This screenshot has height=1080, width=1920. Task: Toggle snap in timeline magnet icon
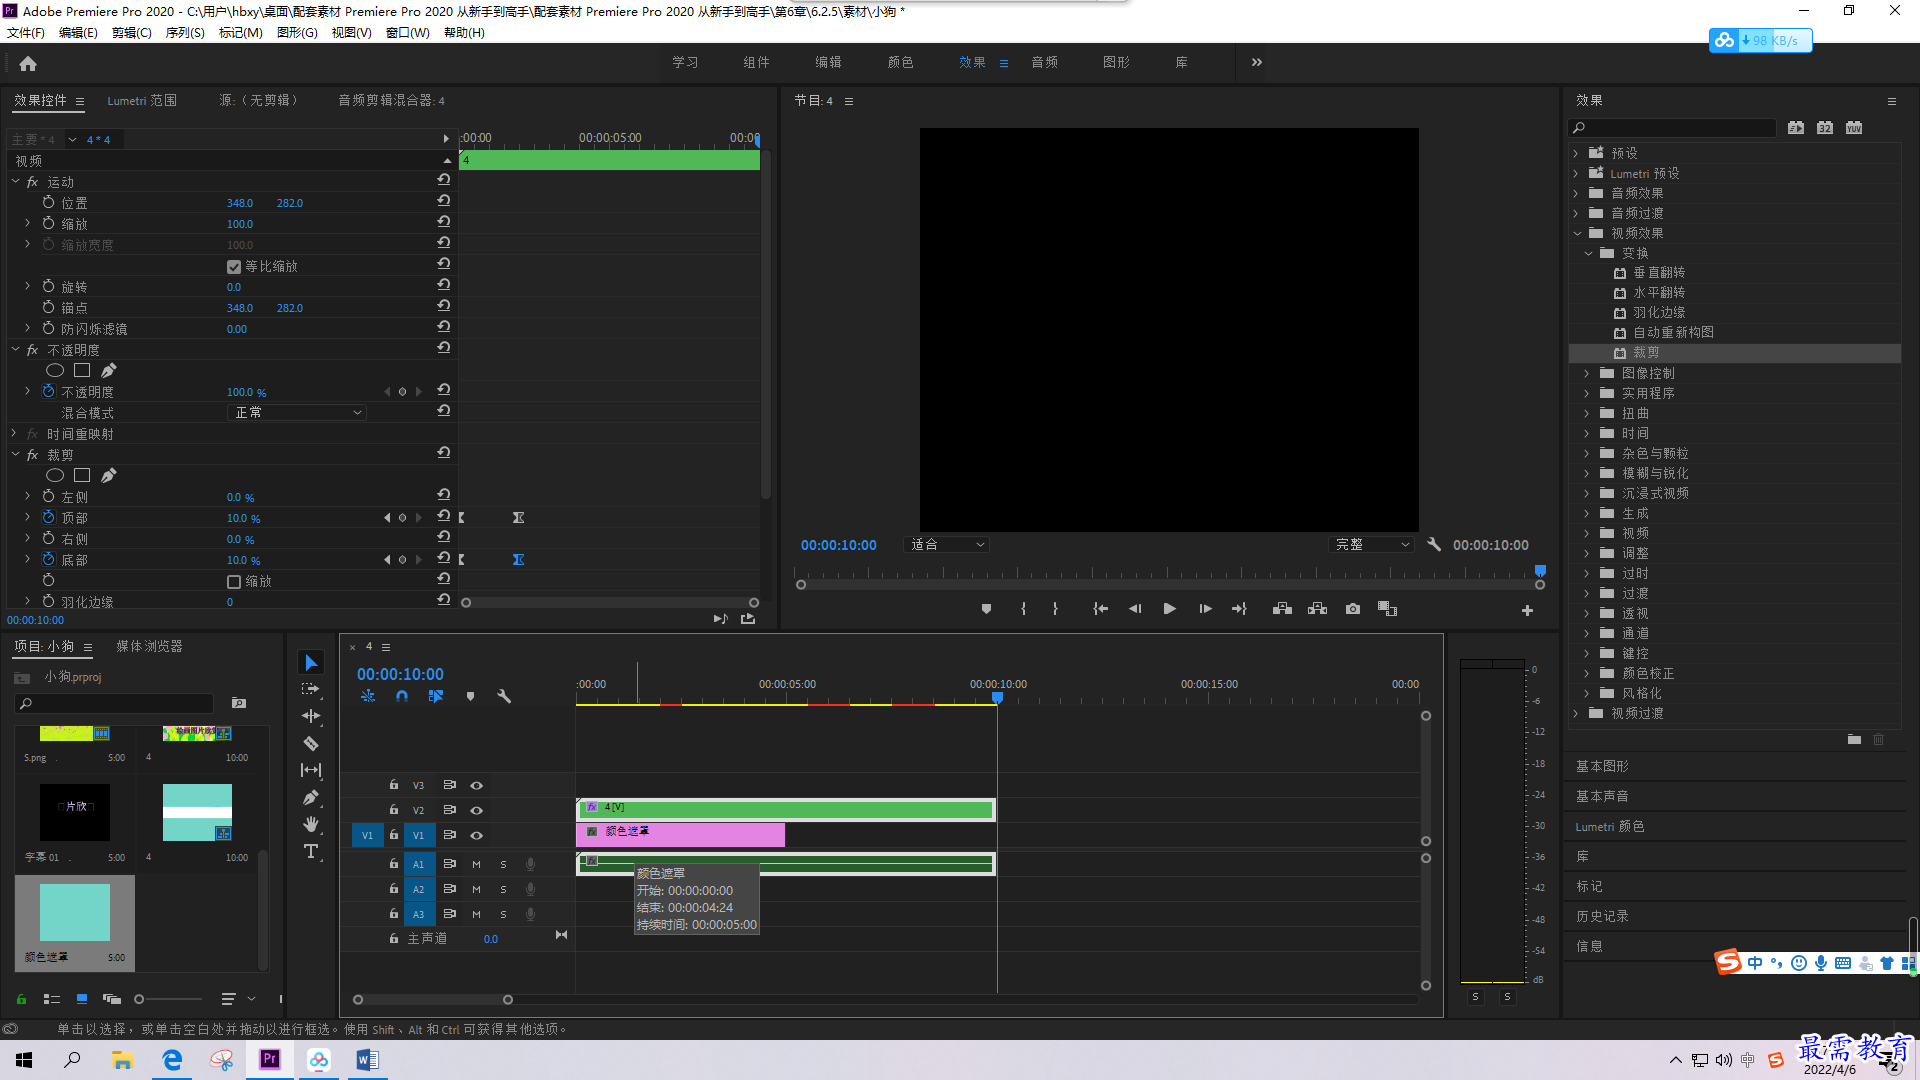pyautogui.click(x=402, y=696)
